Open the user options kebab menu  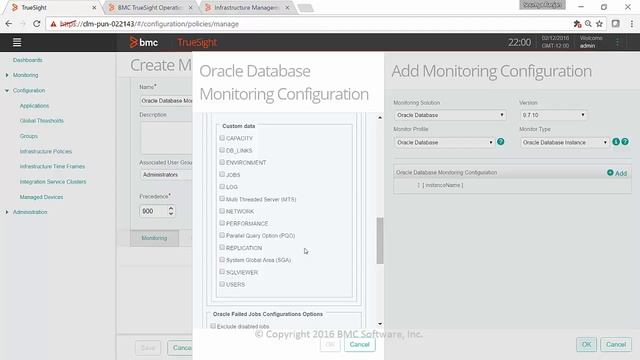(617, 42)
